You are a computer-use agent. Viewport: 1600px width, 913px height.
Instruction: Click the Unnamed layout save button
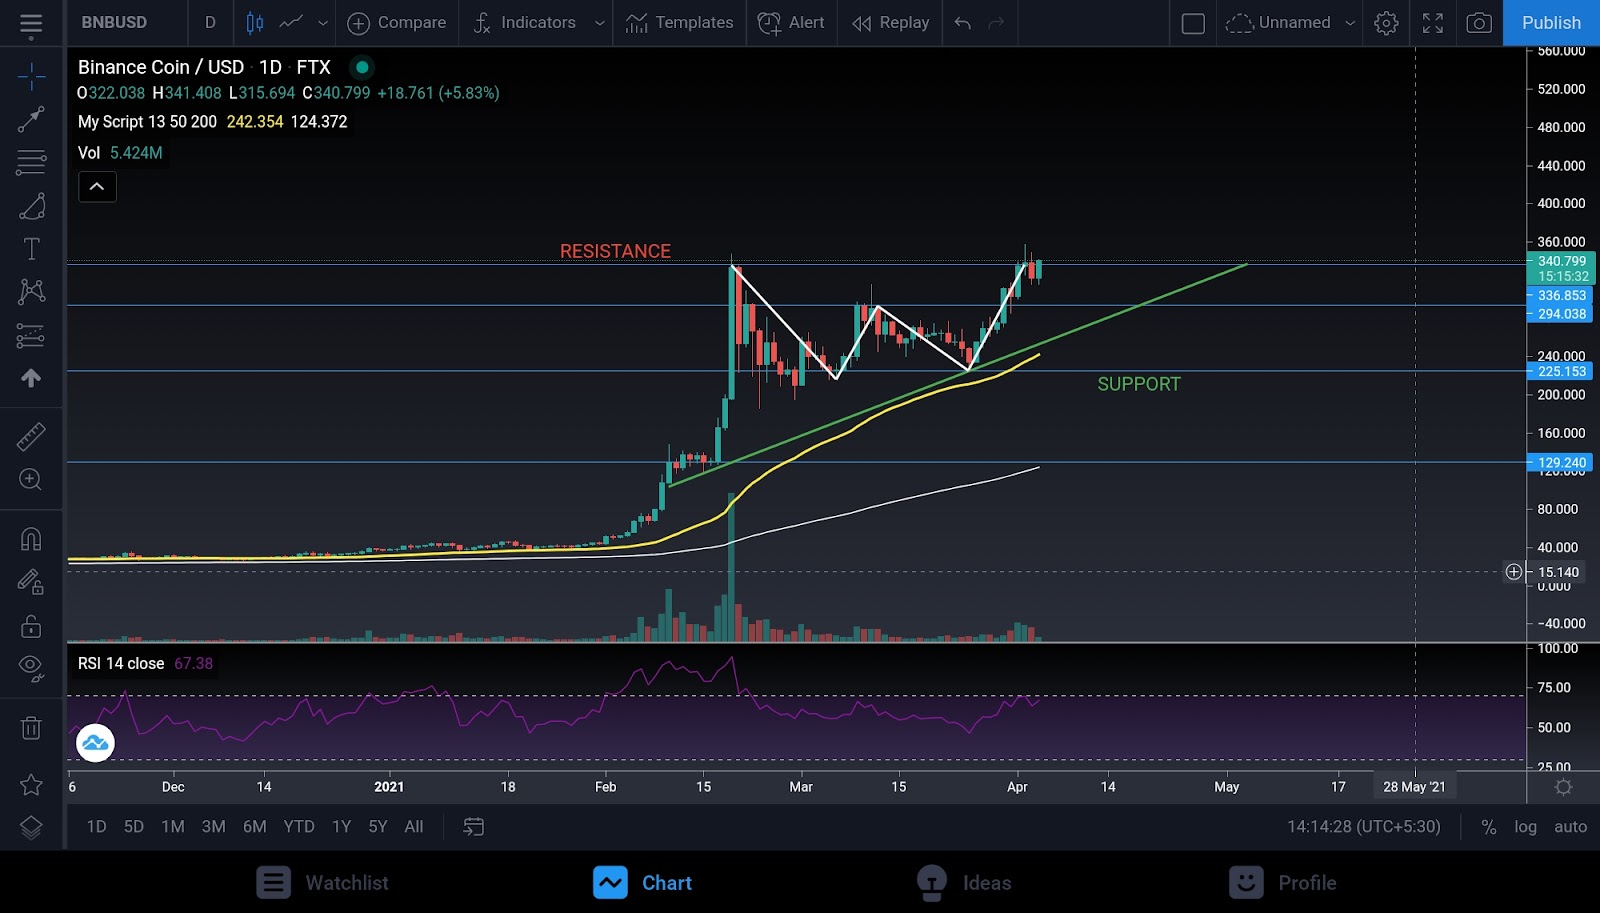(1279, 23)
